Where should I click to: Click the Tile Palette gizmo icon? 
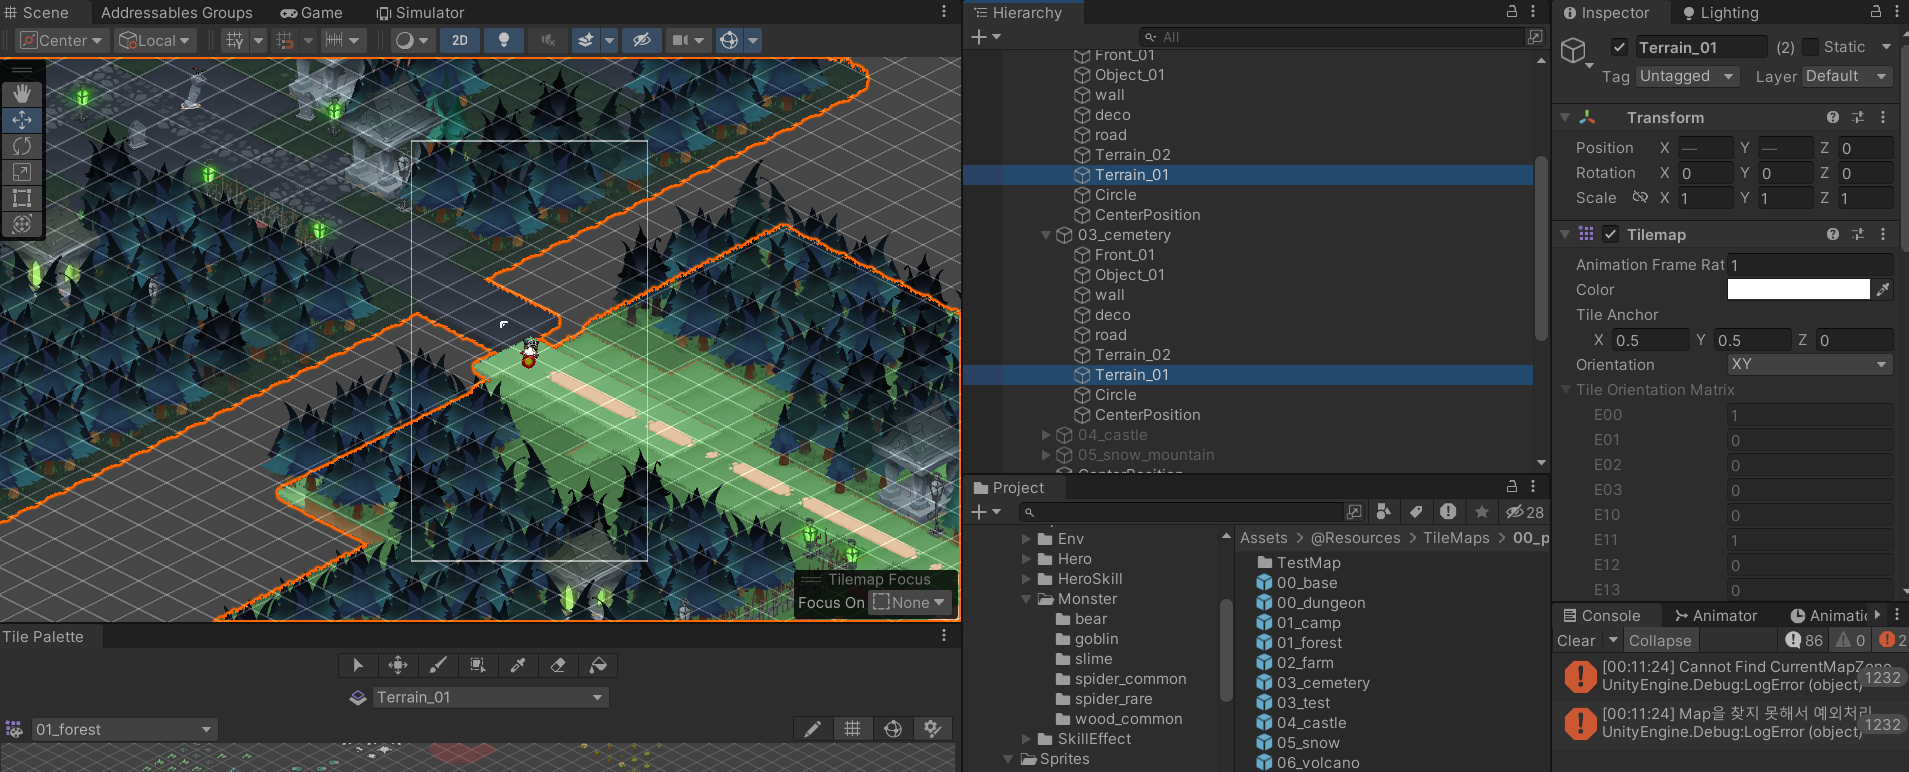tap(893, 729)
